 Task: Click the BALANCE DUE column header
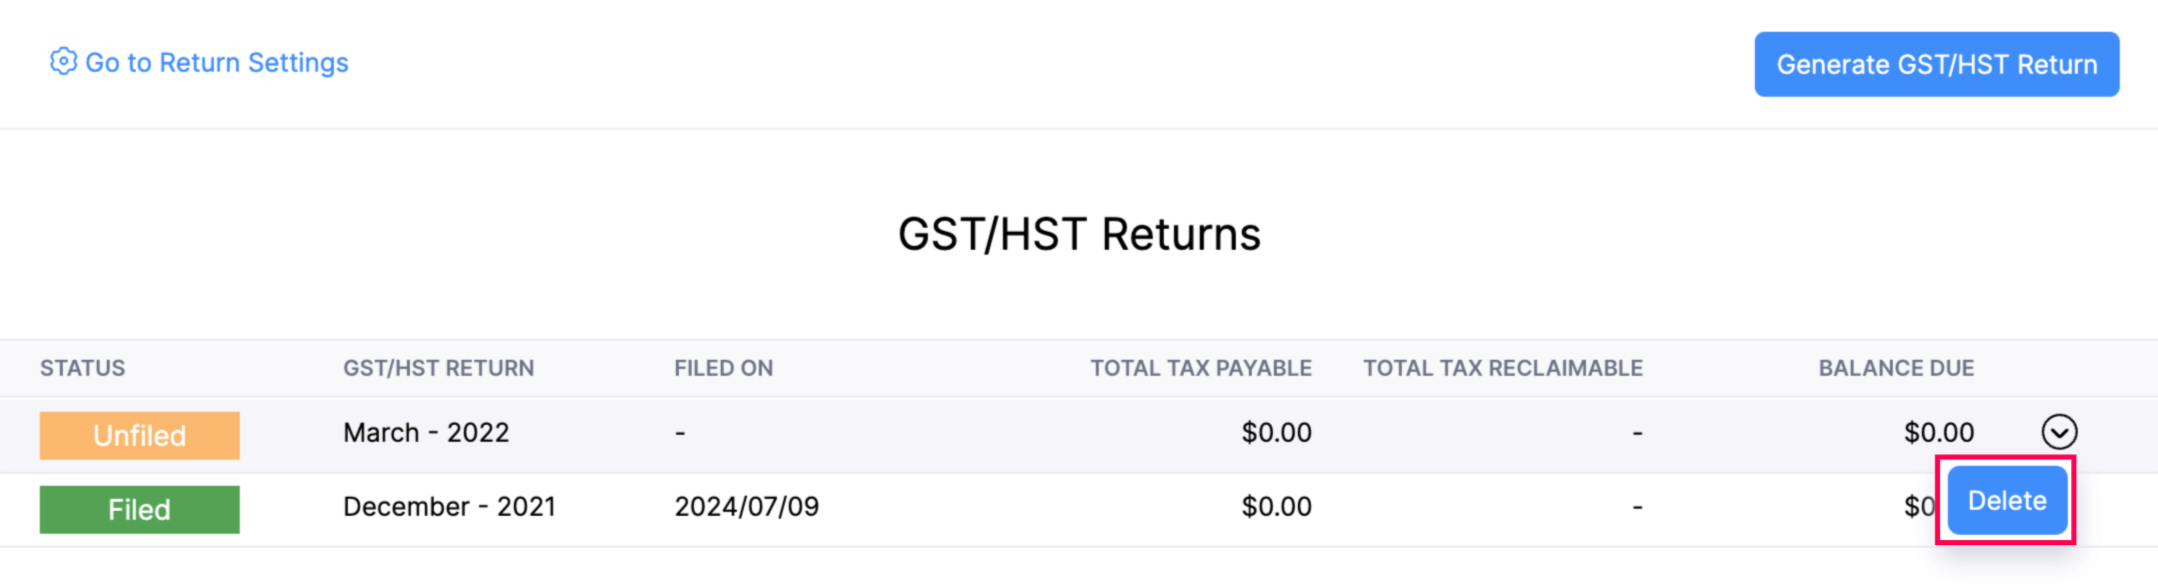[1894, 368]
